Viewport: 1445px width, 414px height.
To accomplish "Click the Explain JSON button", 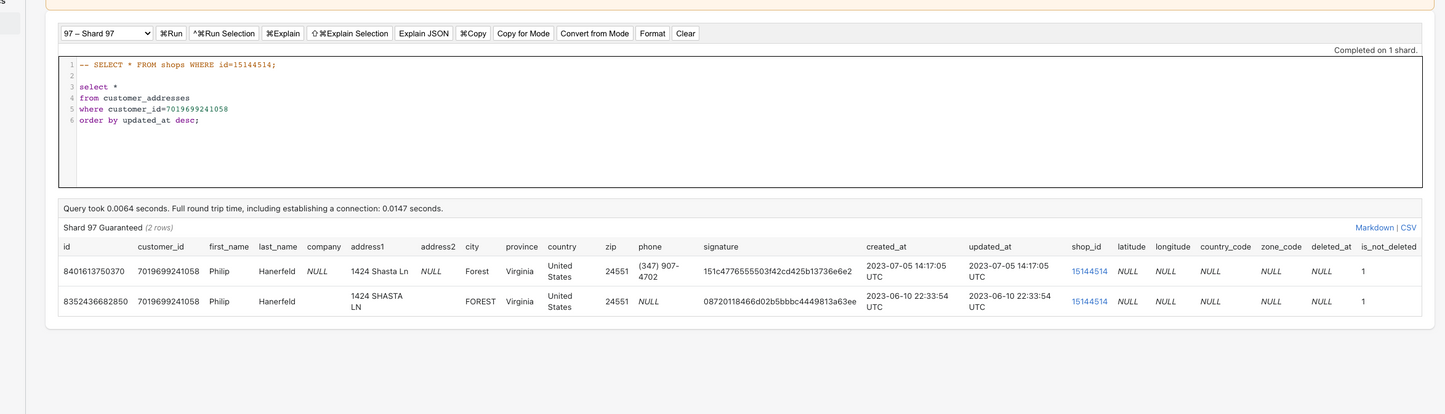I will [424, 34].
